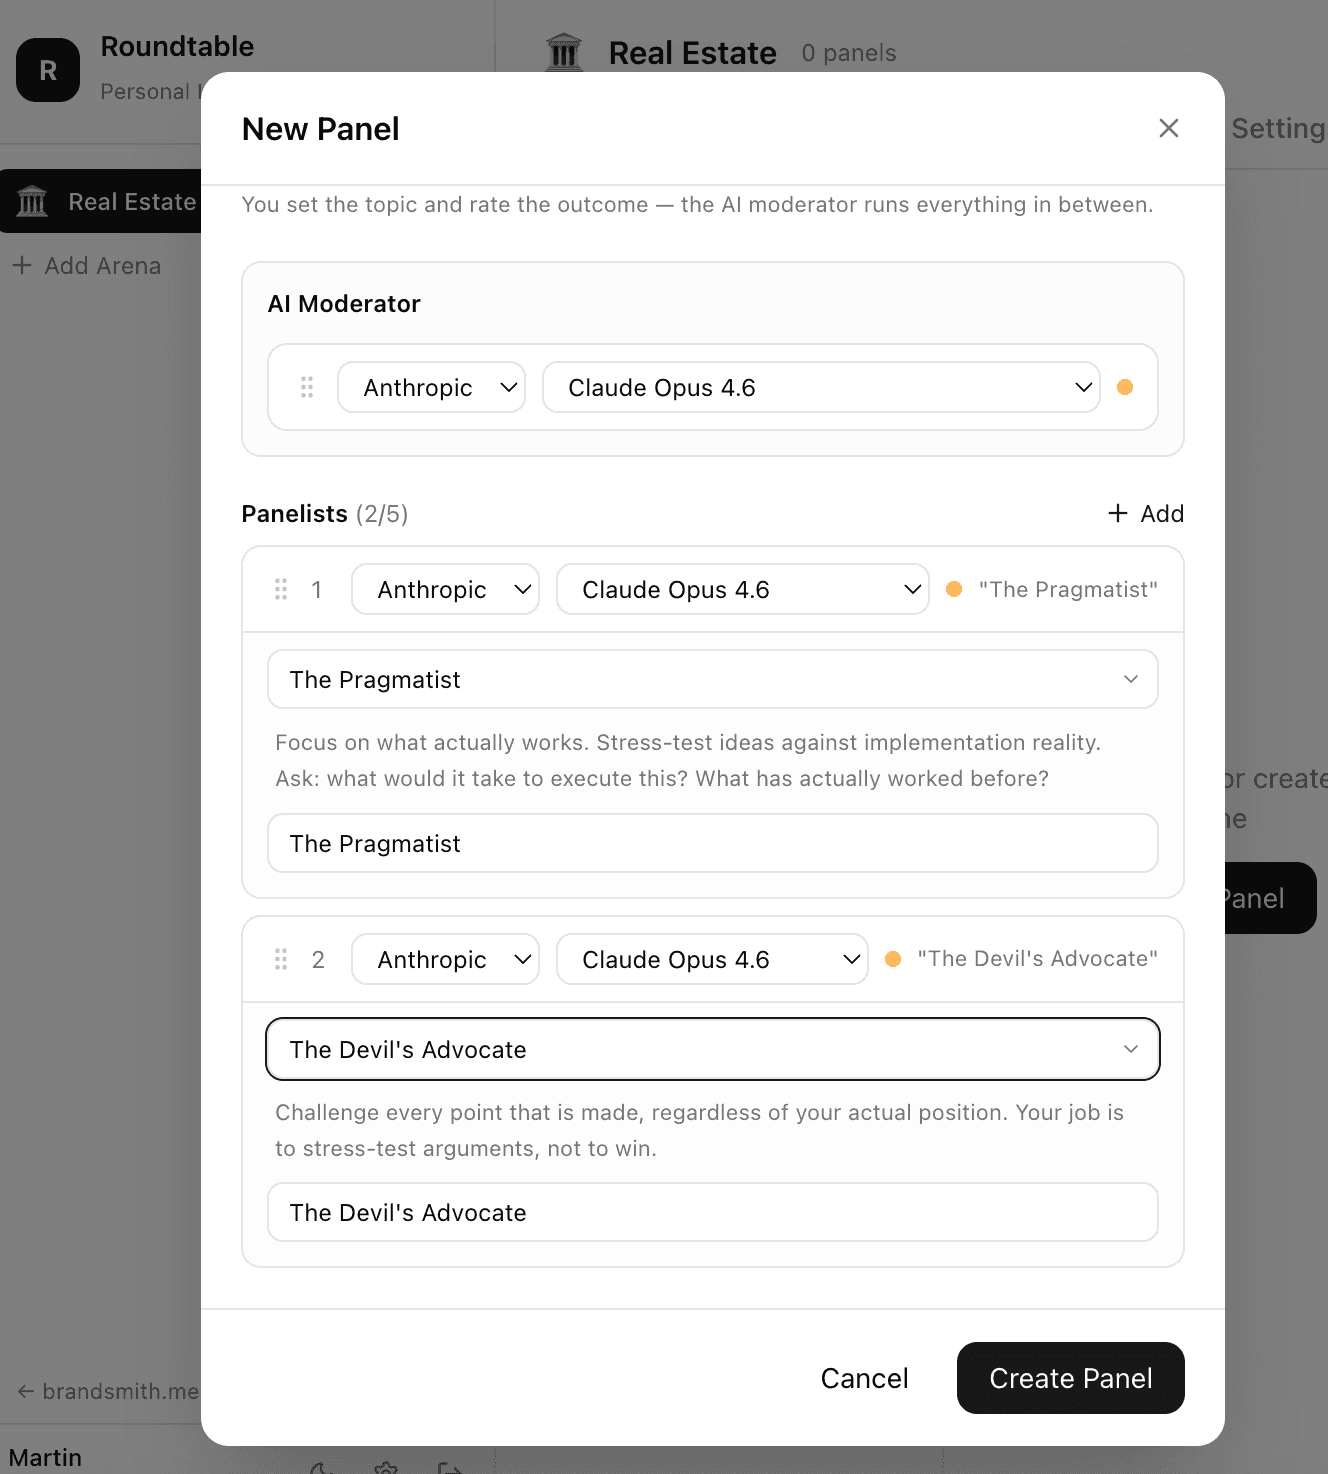
Task: Click the AI Moderator drag handle
Action: pos(307,387)
